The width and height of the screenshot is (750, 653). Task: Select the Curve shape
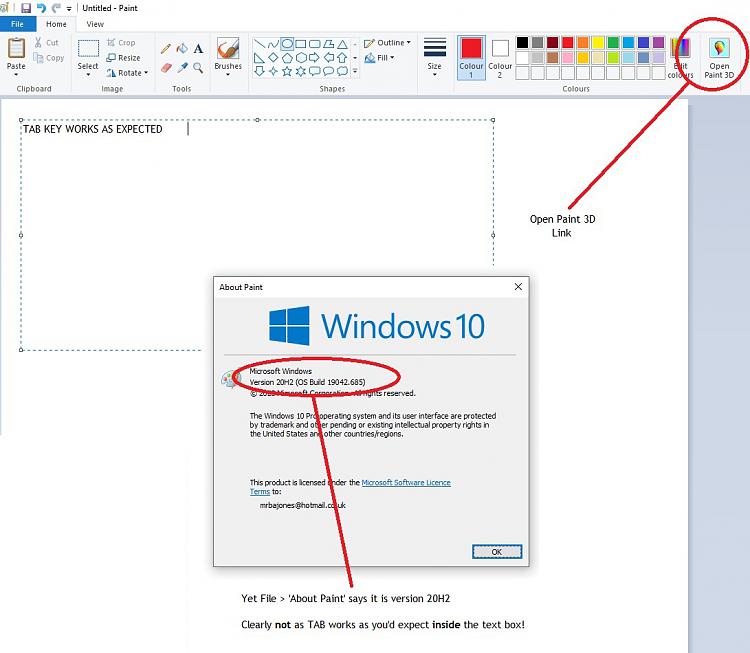click(273, 44)
